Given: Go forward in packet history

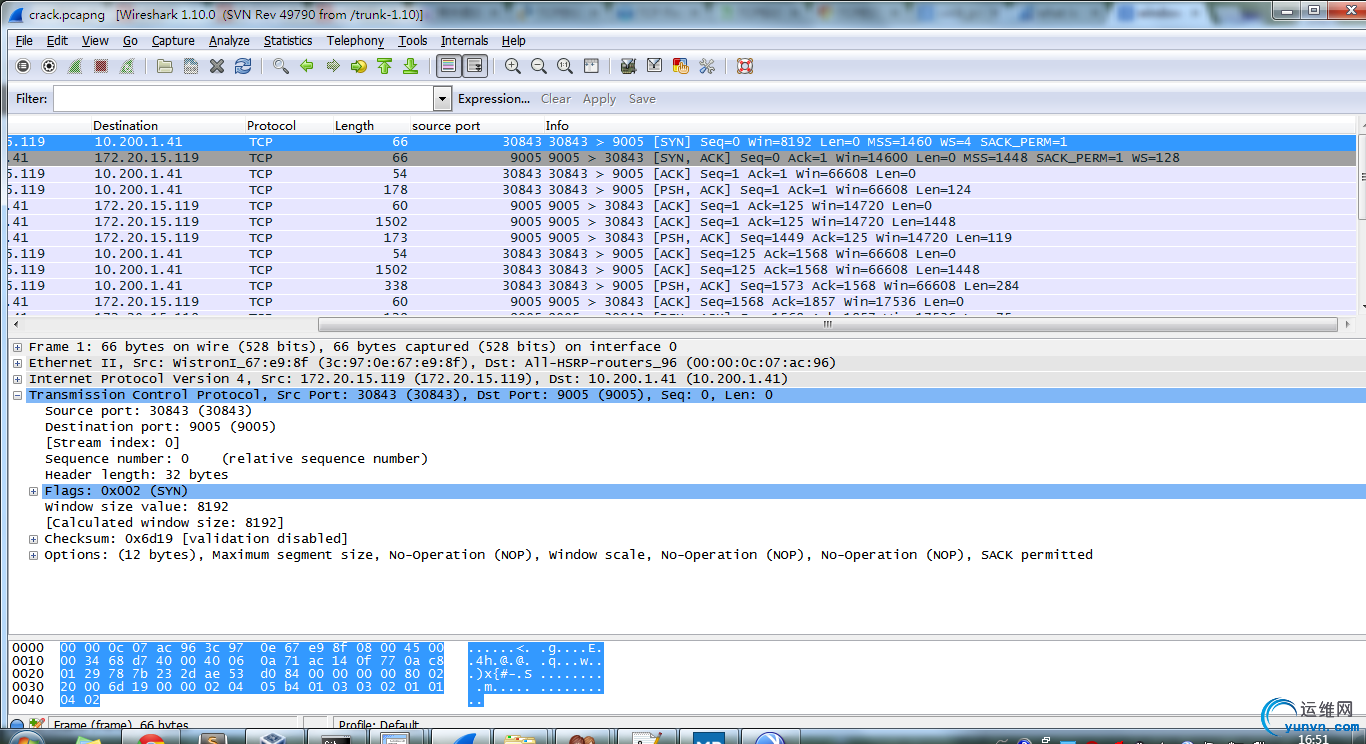Looking at the screenshot, I should pos(333,66).
